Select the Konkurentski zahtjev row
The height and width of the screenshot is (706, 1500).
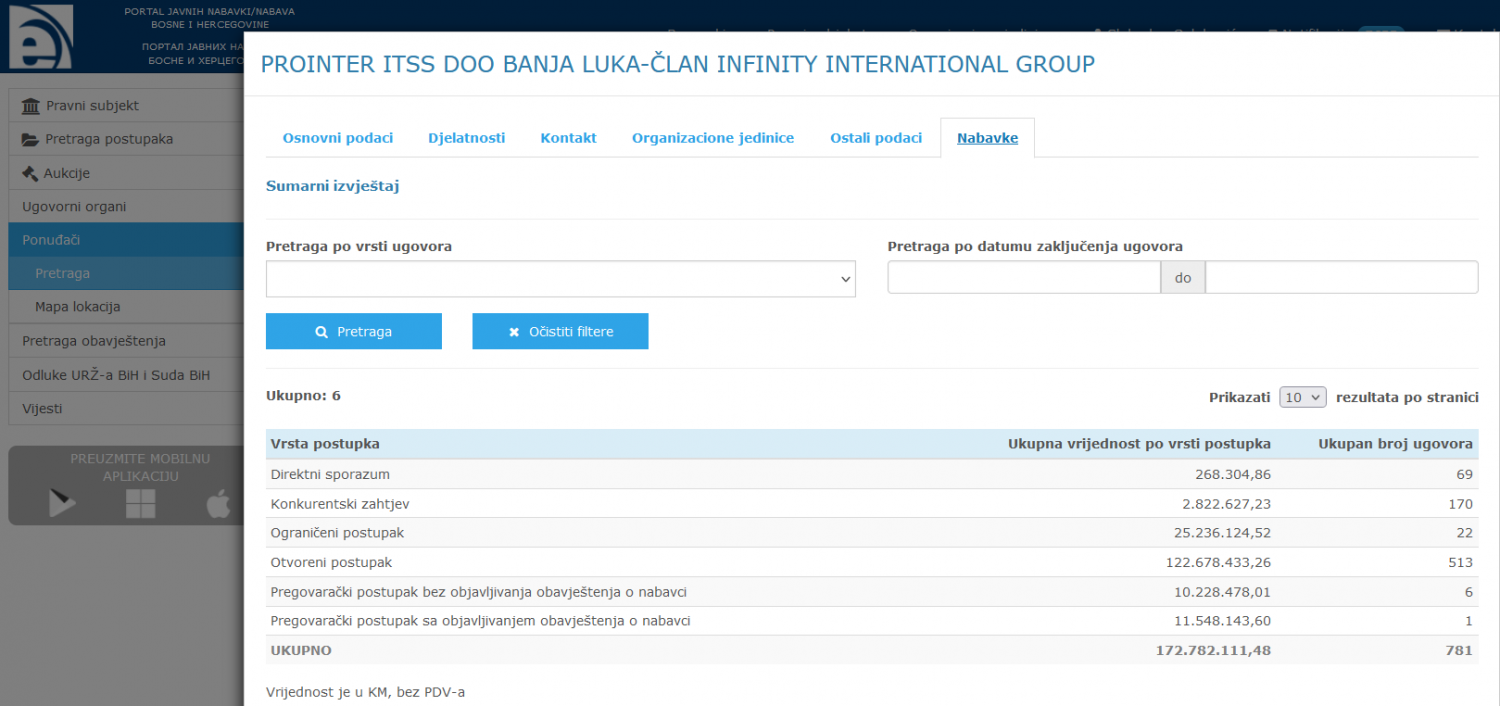pyautogui.click(x=872, y=504)
